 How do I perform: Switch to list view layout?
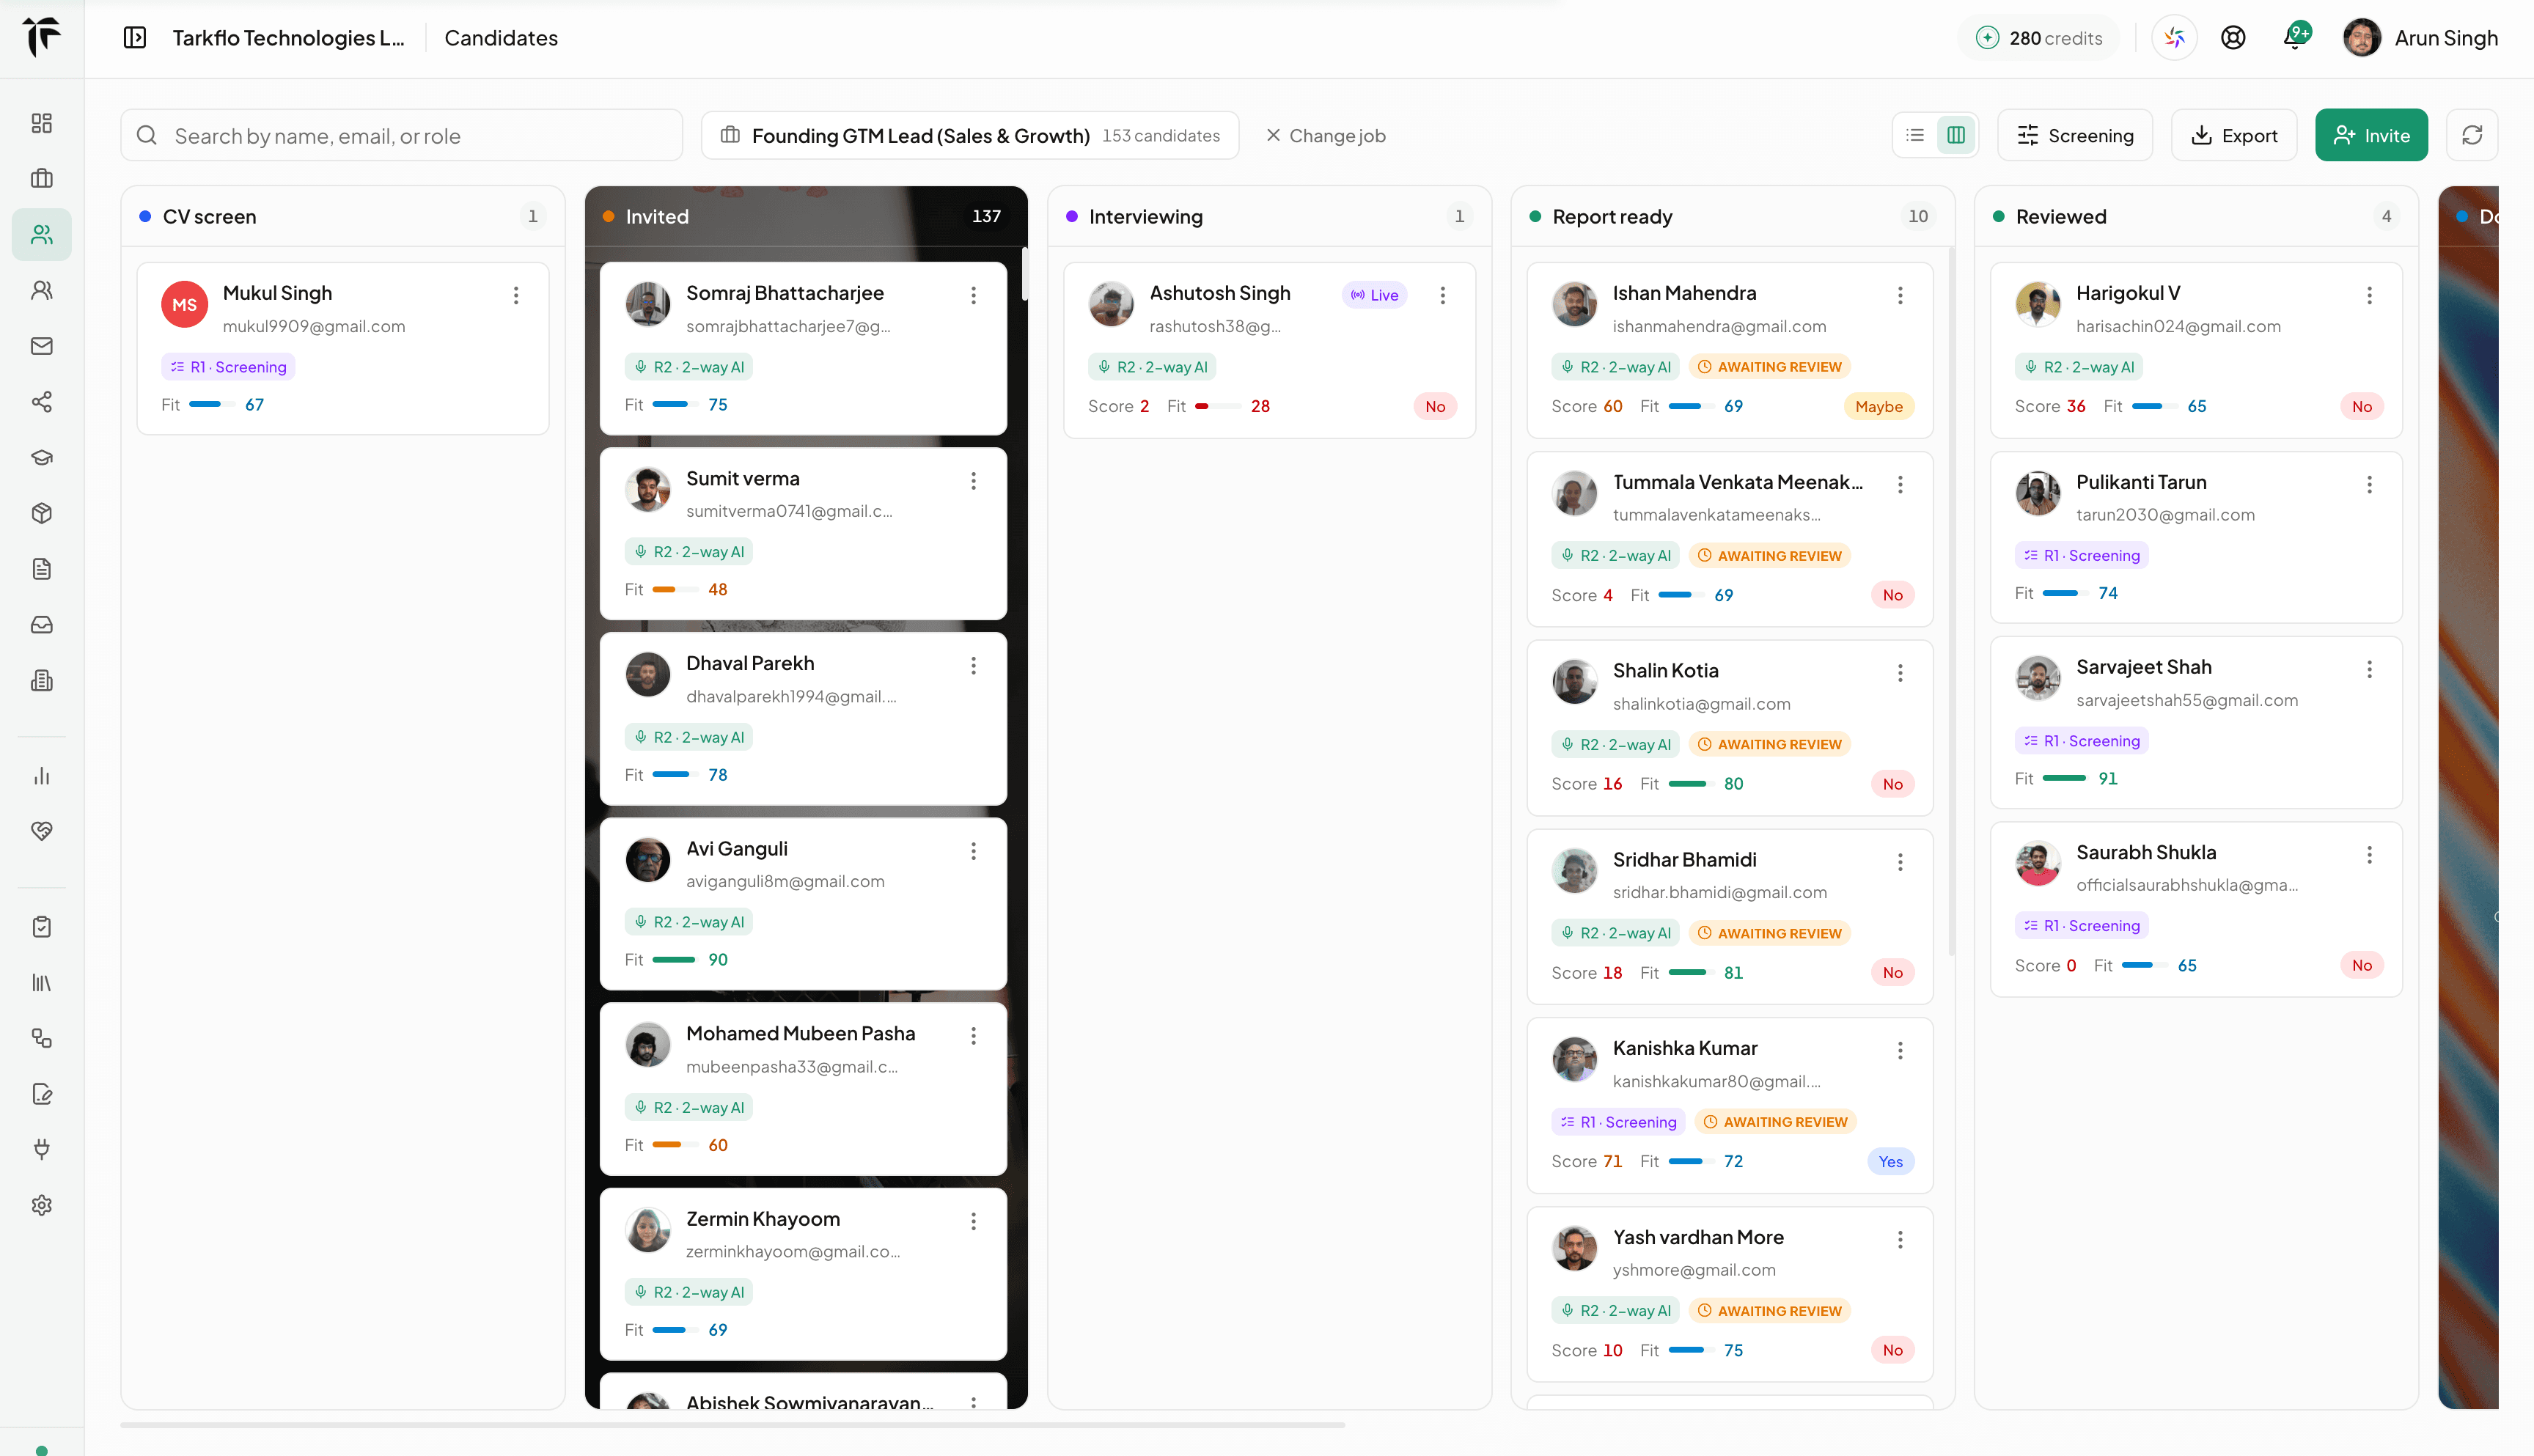coord(1915,135)
